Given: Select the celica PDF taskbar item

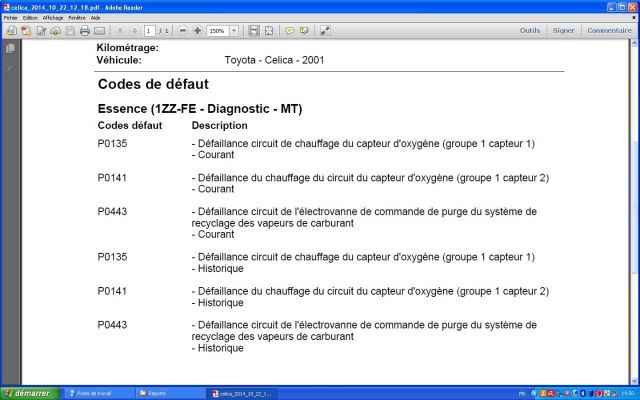Looking at the screenshot, I should pyautogui.click(x=243, y=393).
